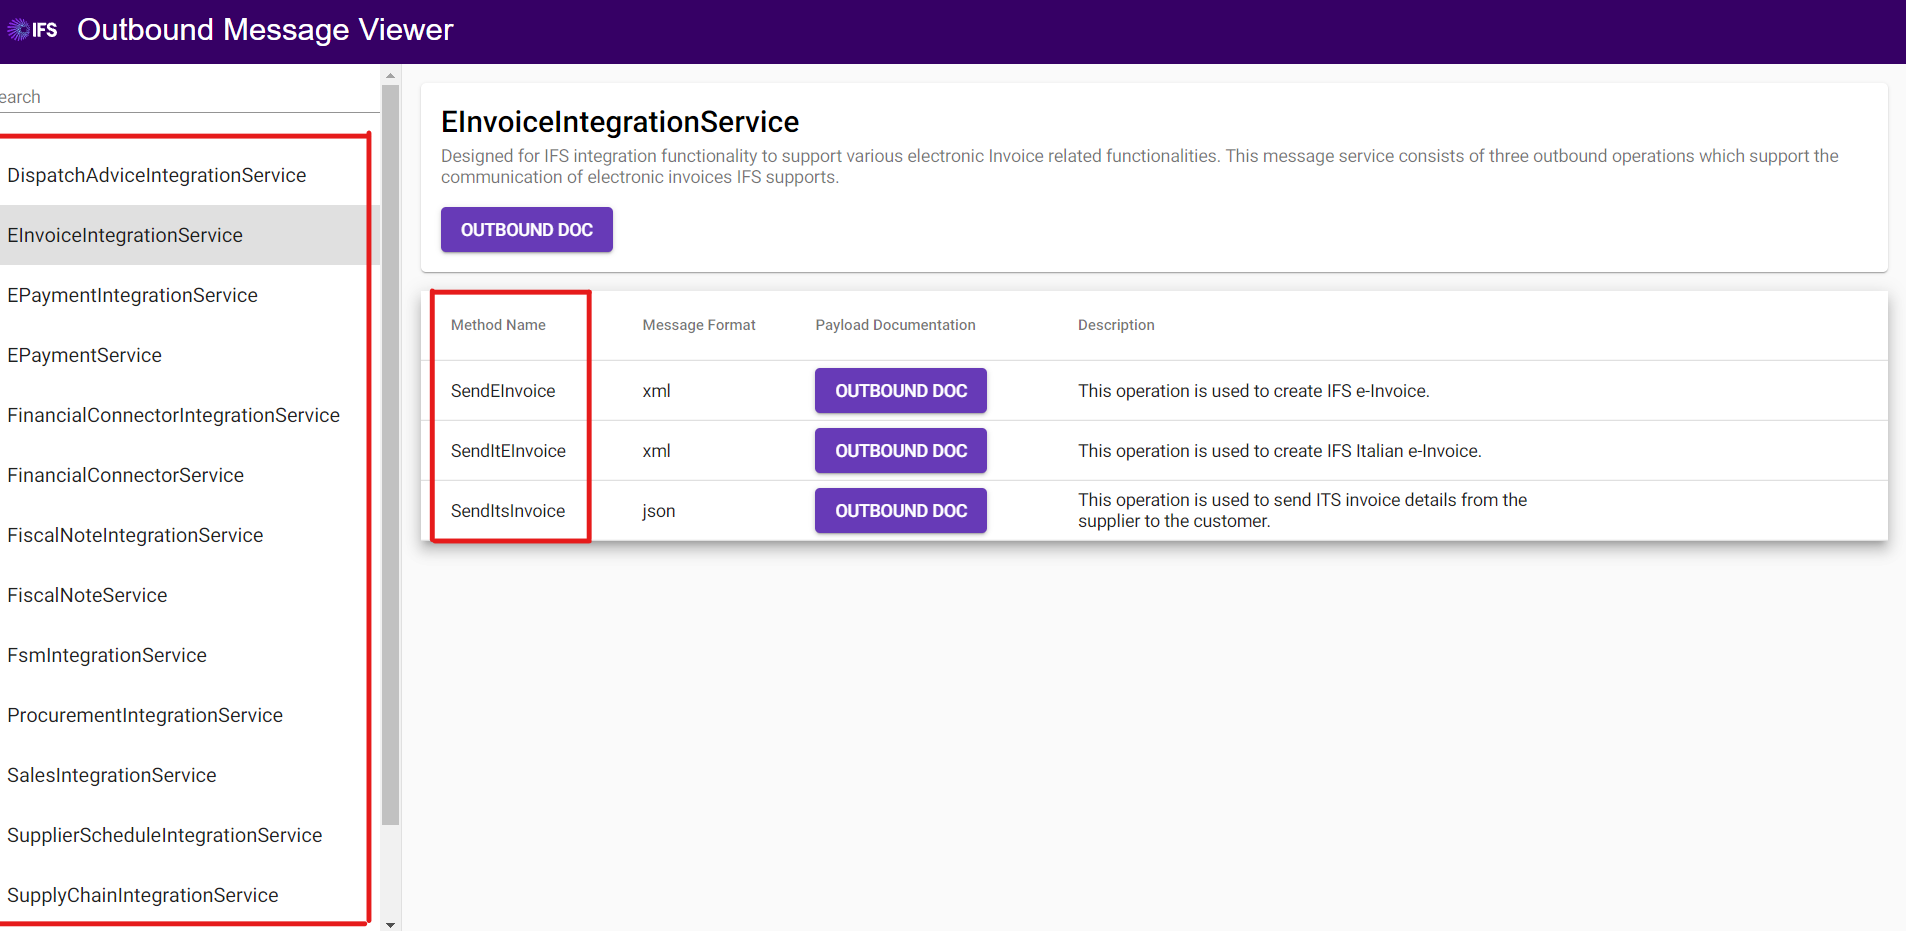
Task: Open the service-level OUTBOUND DOC button
Action: pyautogui.click(x=526, y=230)
